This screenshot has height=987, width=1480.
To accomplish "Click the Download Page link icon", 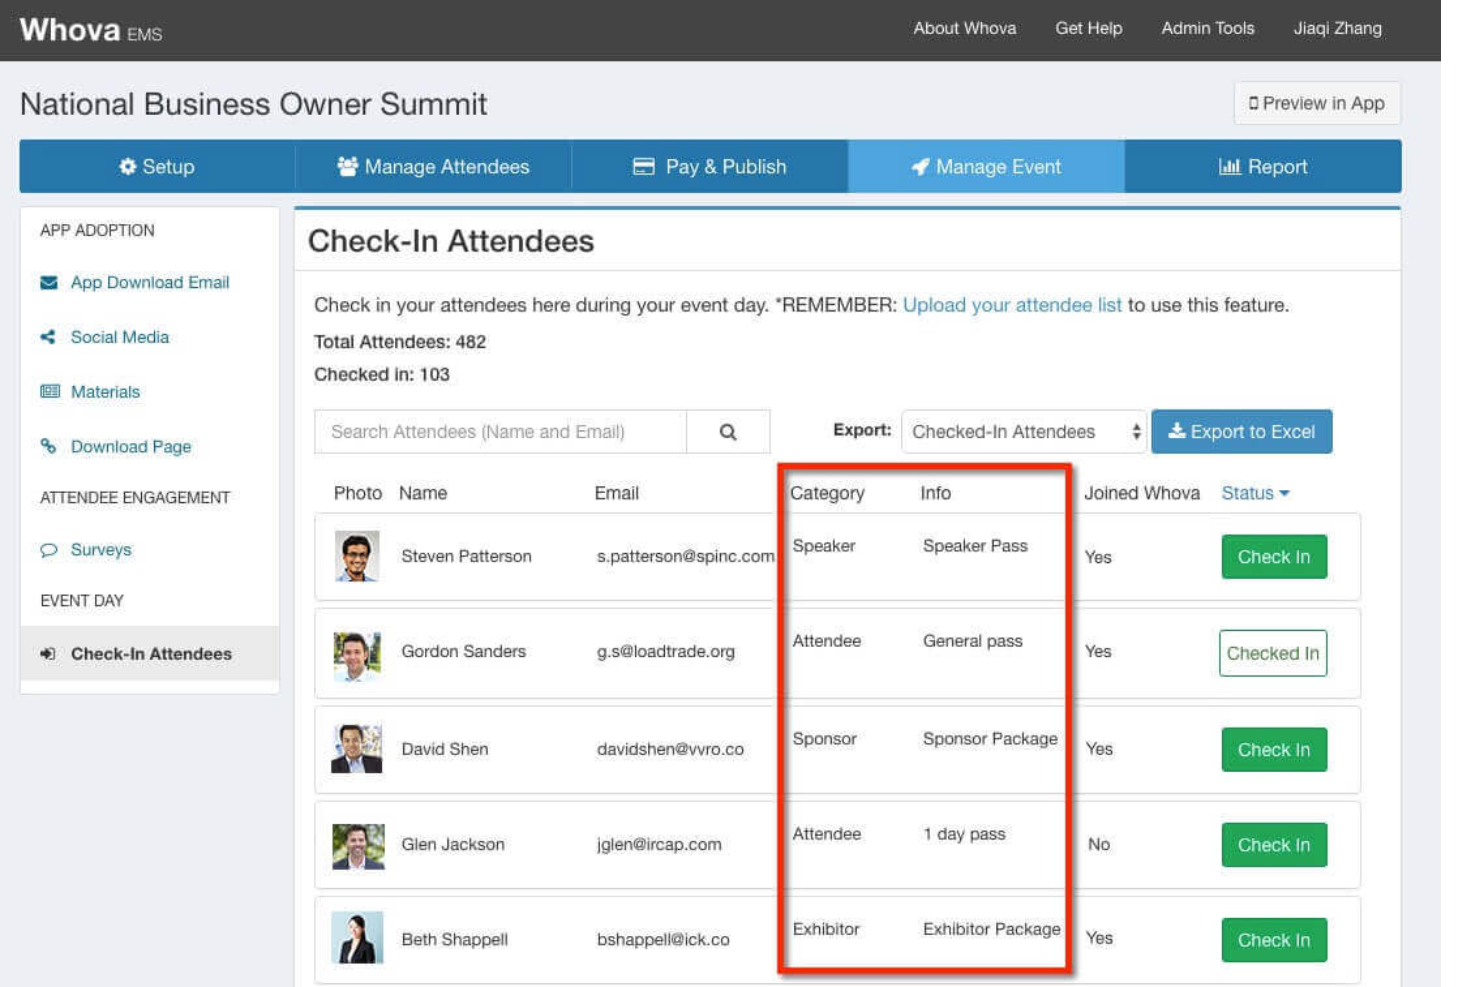I will pos(45,447).
